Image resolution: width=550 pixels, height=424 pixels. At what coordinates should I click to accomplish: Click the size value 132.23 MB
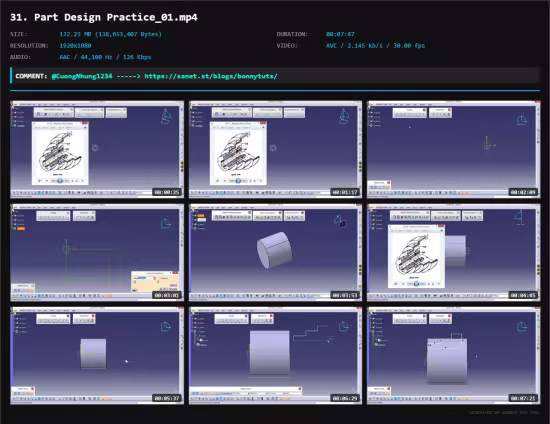[x=110, y=34]
